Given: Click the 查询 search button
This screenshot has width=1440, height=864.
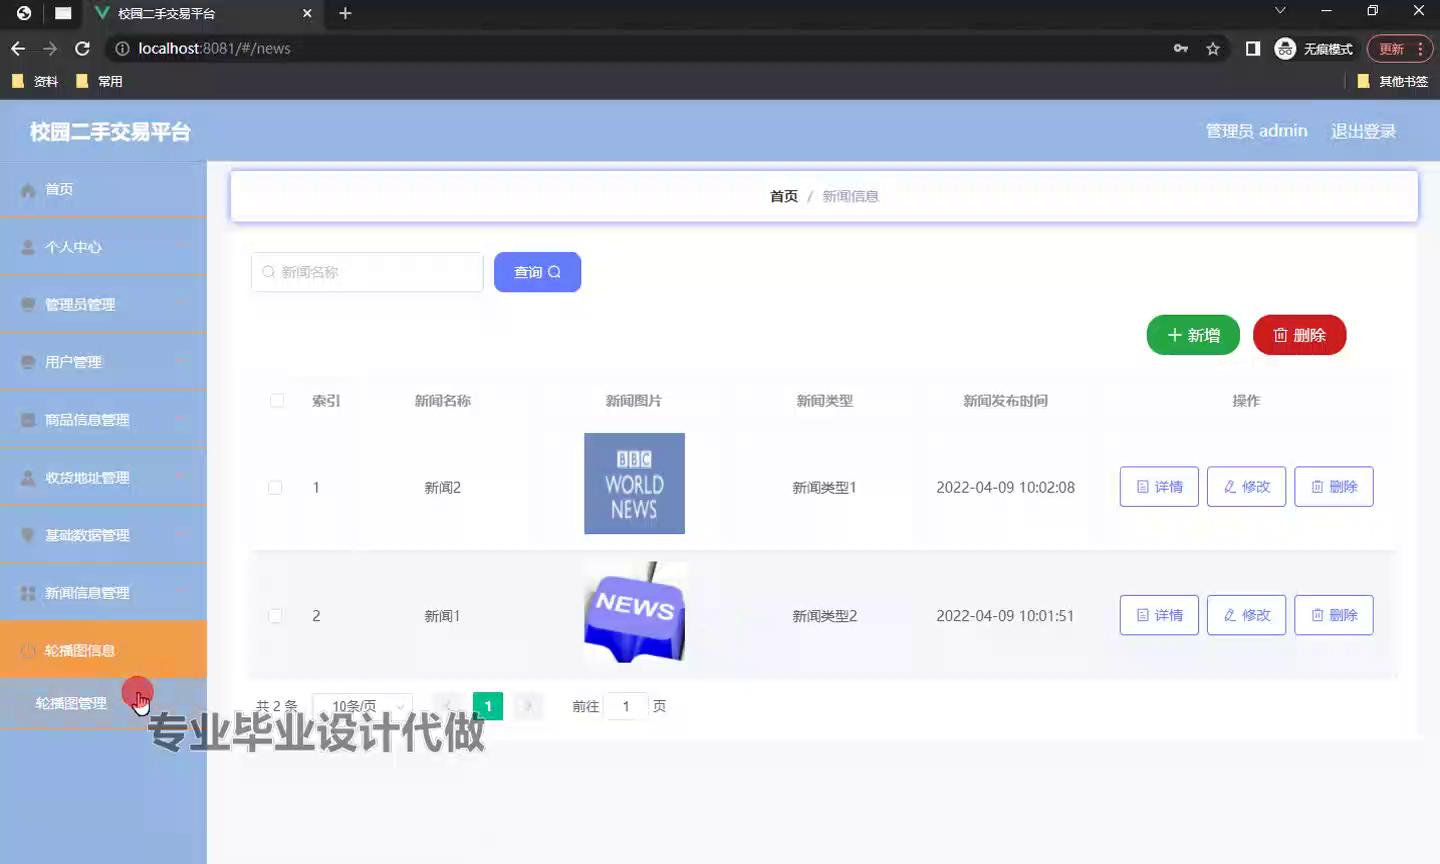Looking at the screenshot, I should (537, 272).
